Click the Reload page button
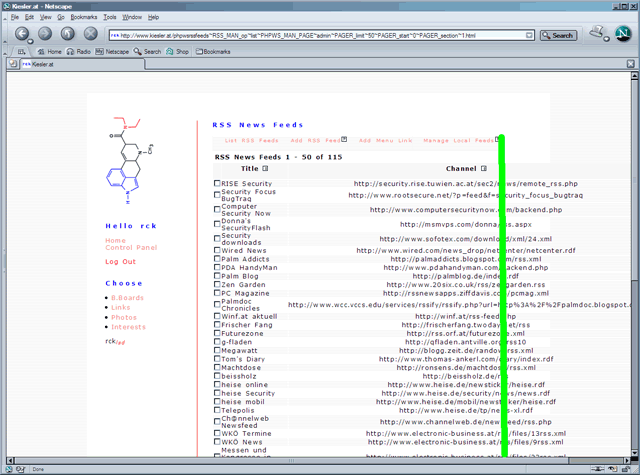640x475 pixels. [66, 34]
